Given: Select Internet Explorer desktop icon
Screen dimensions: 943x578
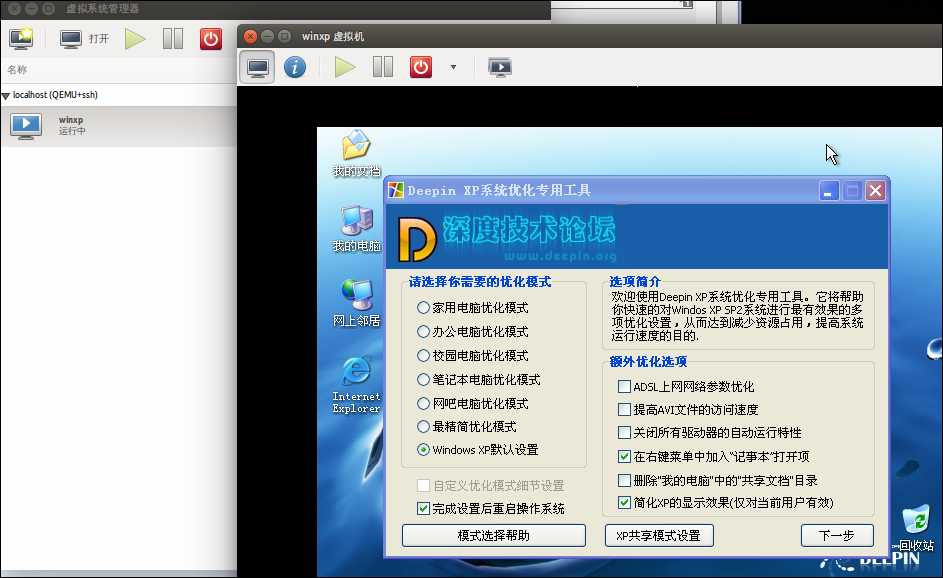Looking at the screenshot, I should click(356, 385).
